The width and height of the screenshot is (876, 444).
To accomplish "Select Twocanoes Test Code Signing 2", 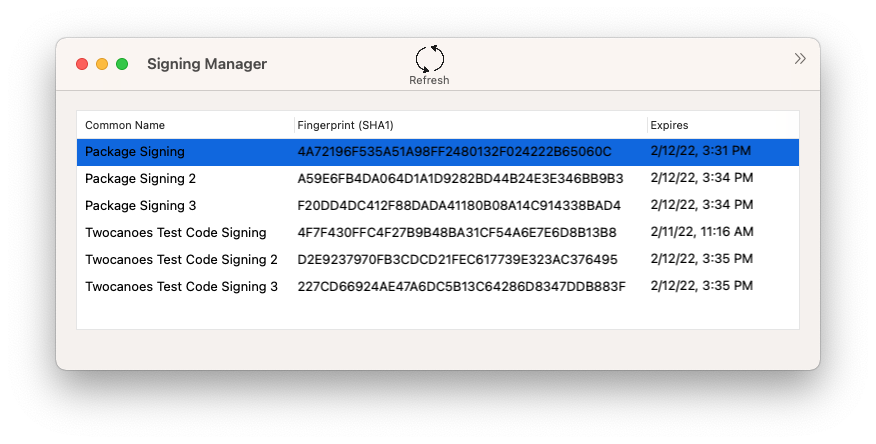I will [437, 260].
